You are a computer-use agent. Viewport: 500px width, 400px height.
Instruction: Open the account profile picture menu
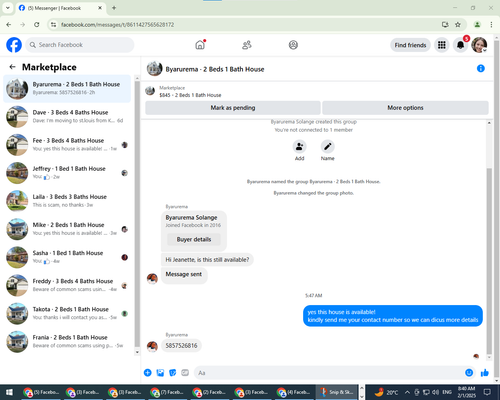(479, 45)
